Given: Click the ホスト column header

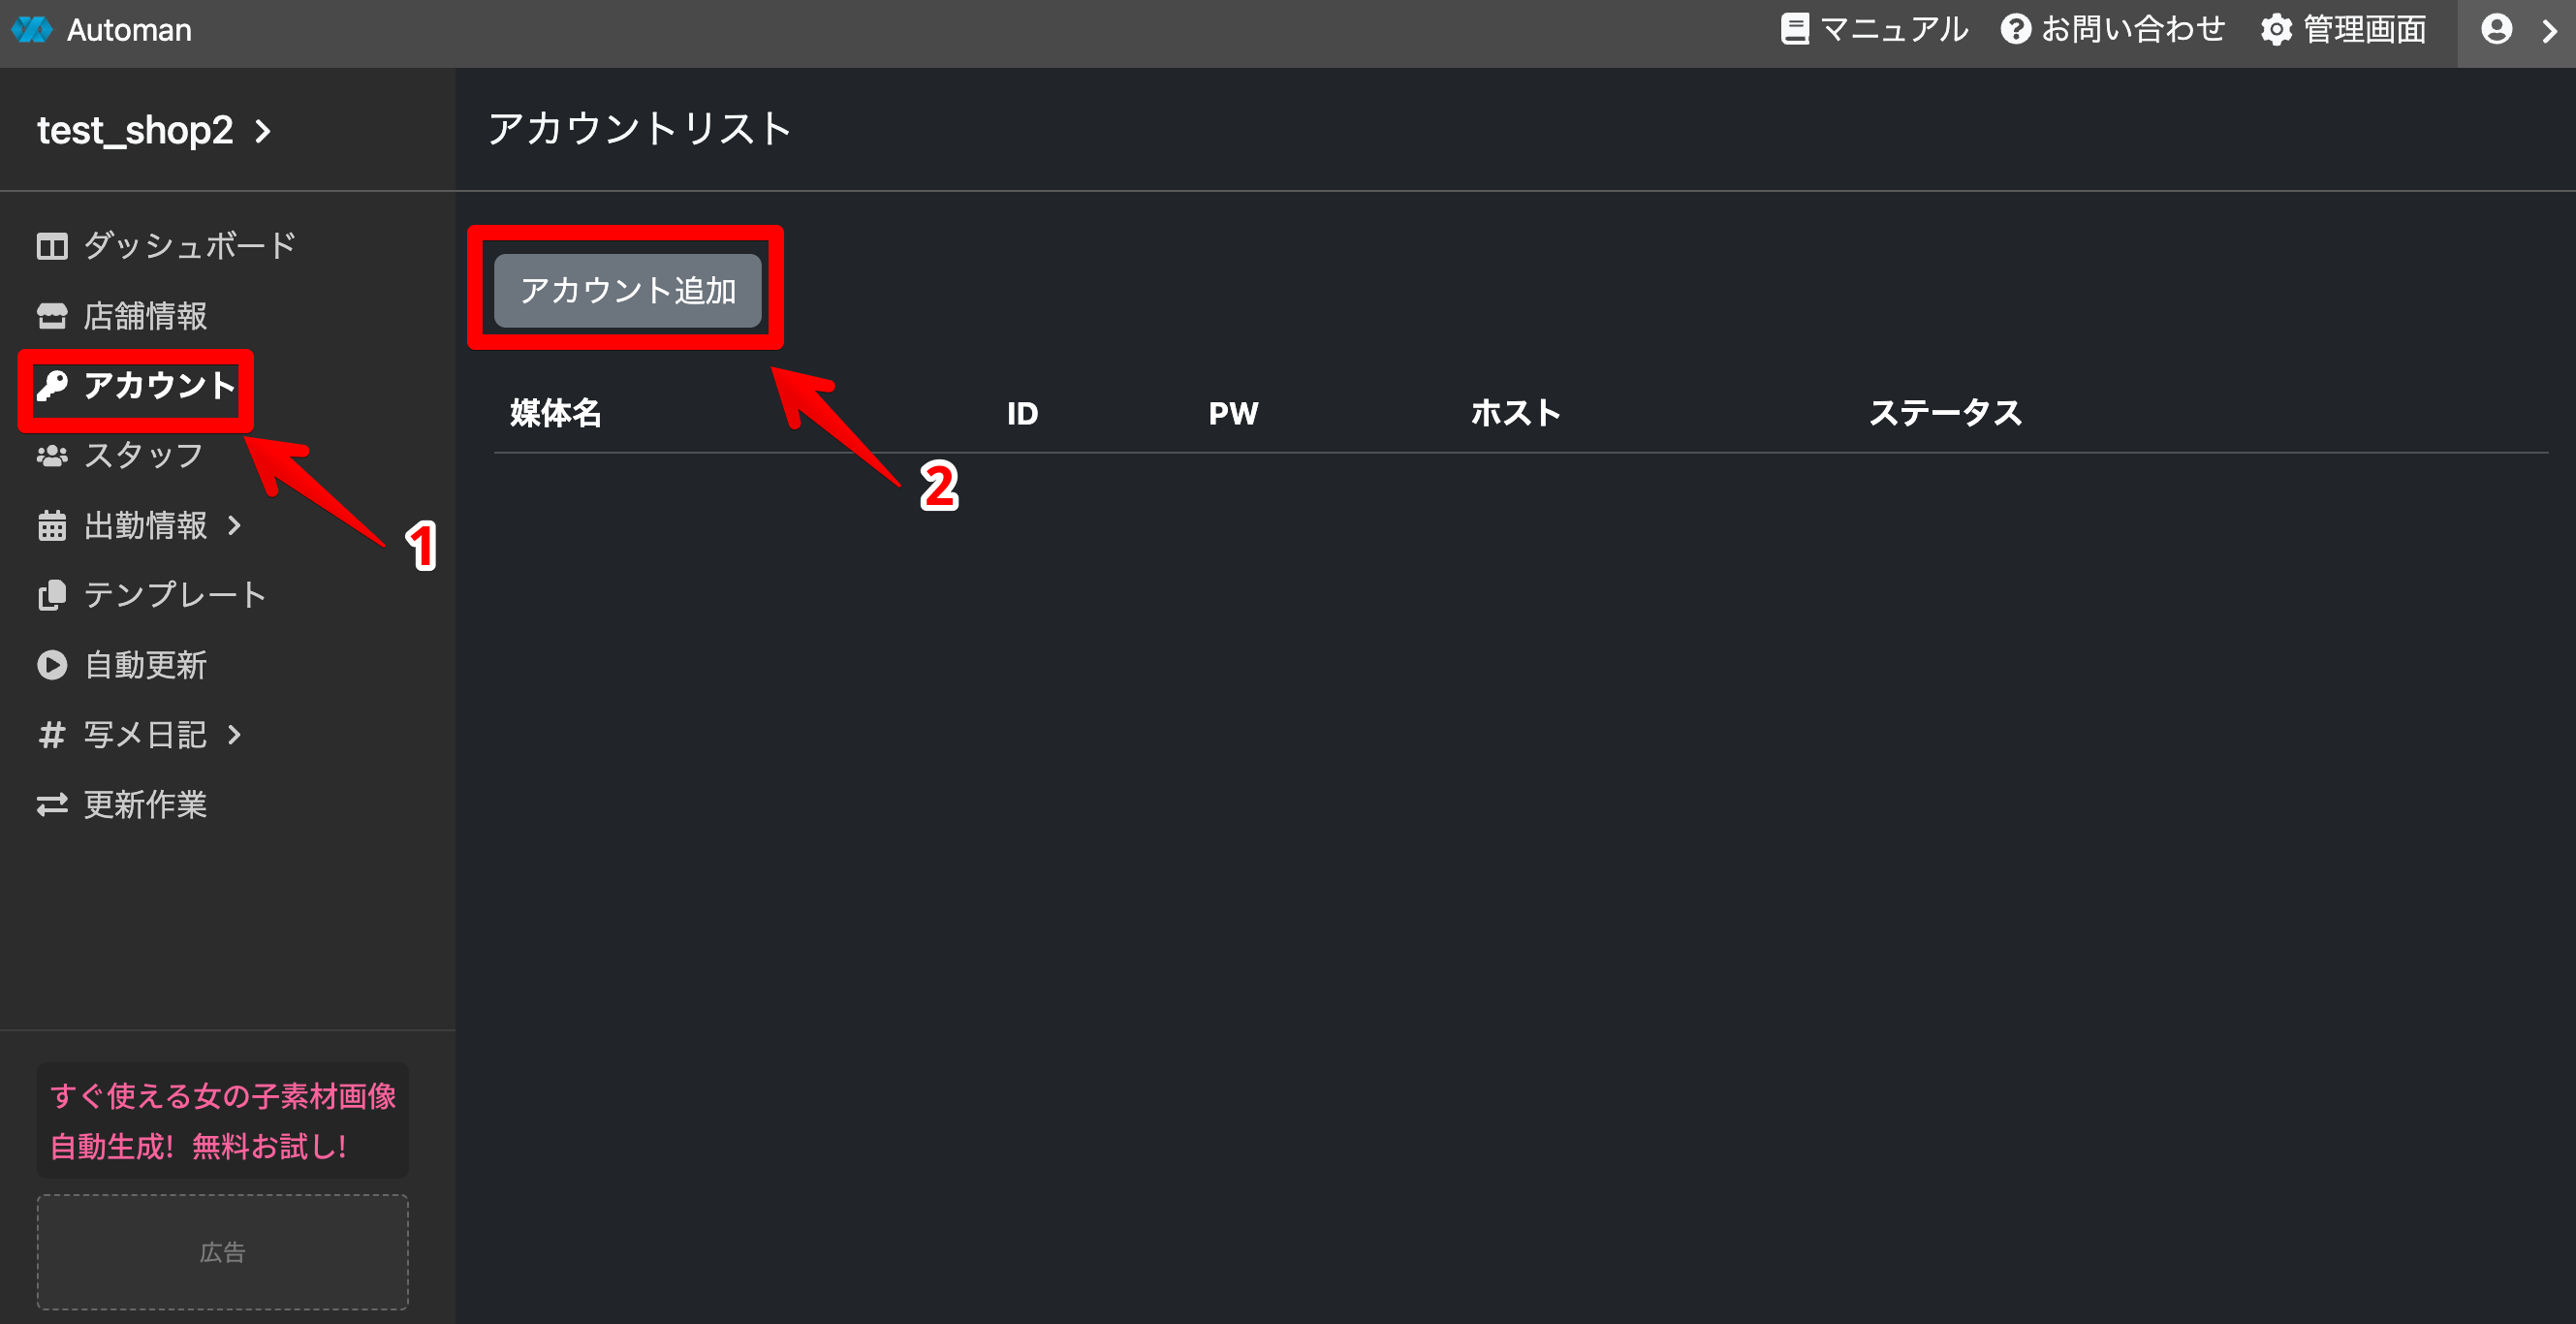Looking at the screenshot, I should click(x=1516, y=413).
